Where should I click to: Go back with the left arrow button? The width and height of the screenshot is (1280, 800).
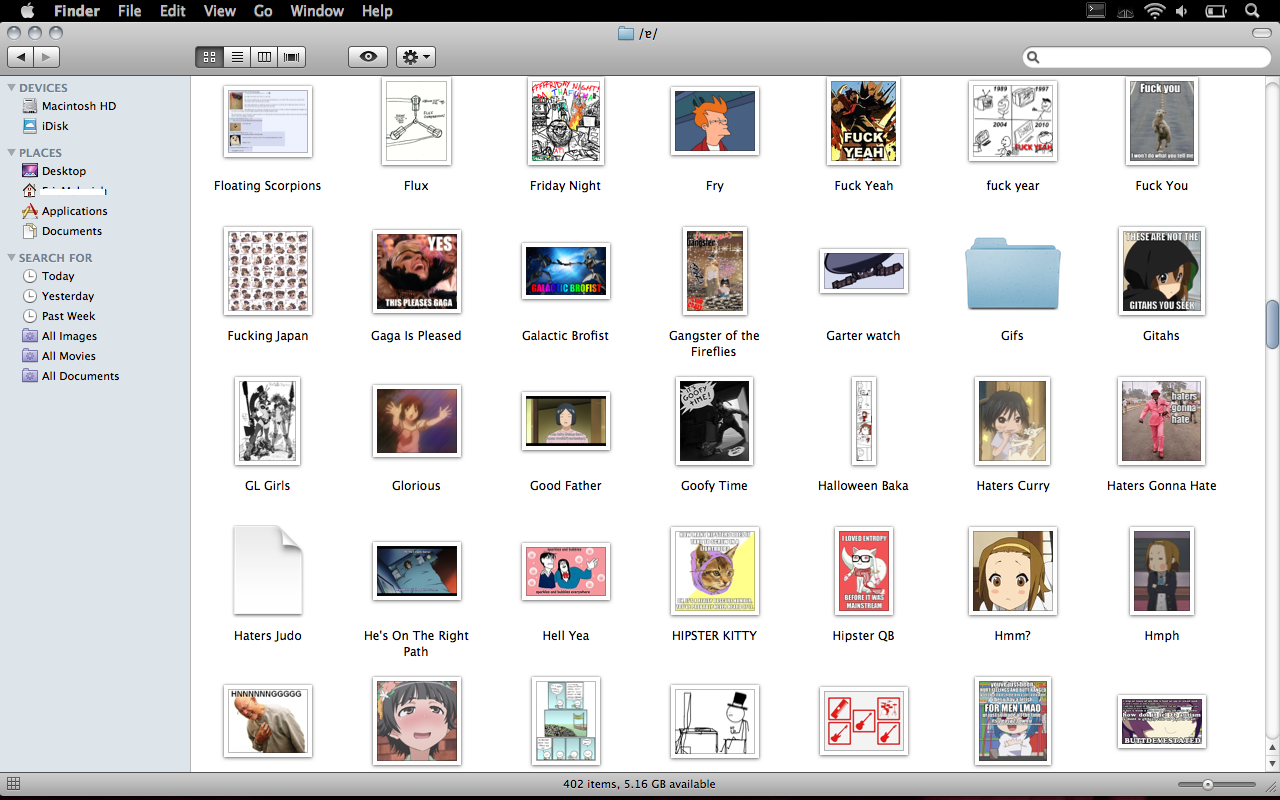pos(20,57)
